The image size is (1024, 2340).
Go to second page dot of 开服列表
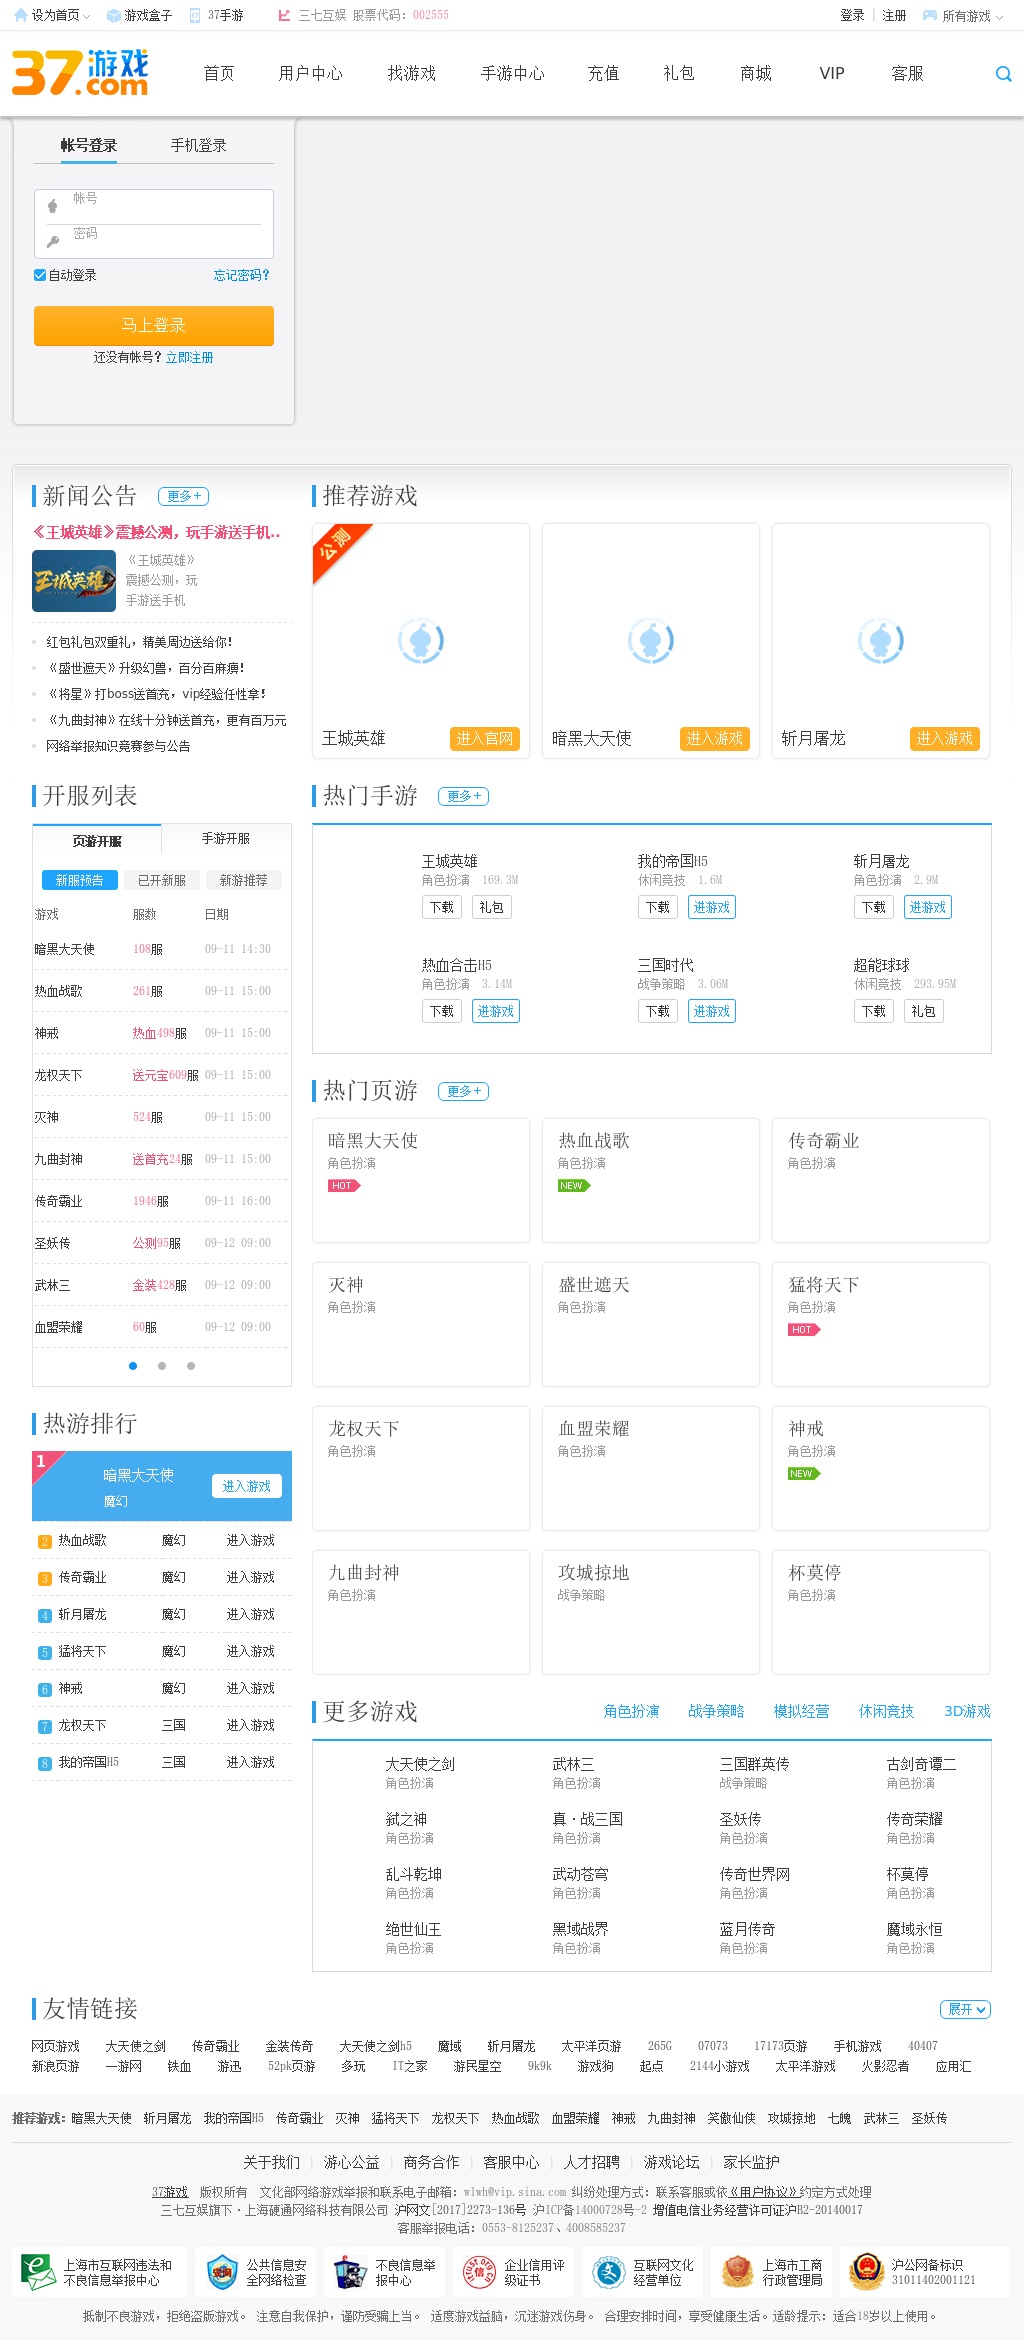(162, 1366)
